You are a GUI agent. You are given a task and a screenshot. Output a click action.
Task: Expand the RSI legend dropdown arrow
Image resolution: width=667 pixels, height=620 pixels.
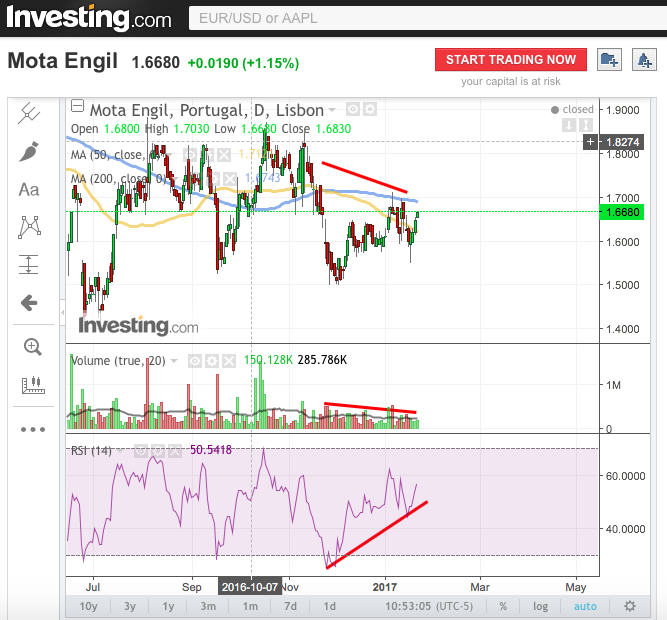click(121, 450)
